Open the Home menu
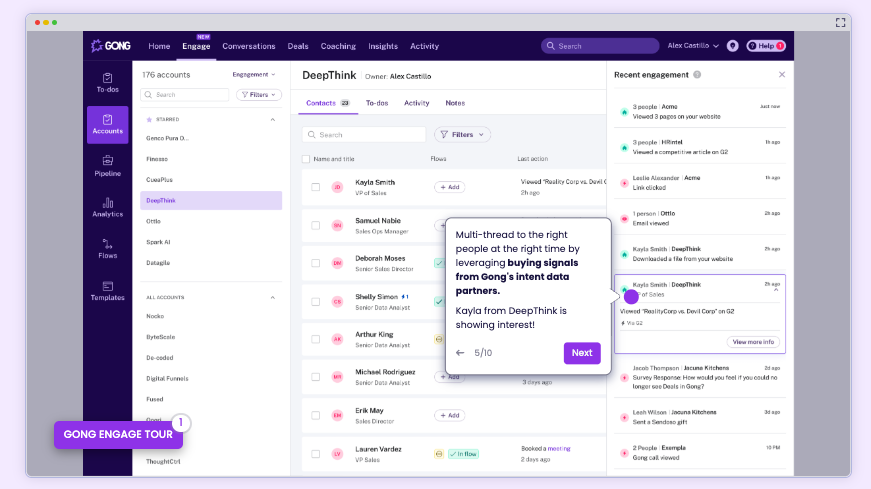The width and height of the screenshot is (871, 489). (159, 46)
